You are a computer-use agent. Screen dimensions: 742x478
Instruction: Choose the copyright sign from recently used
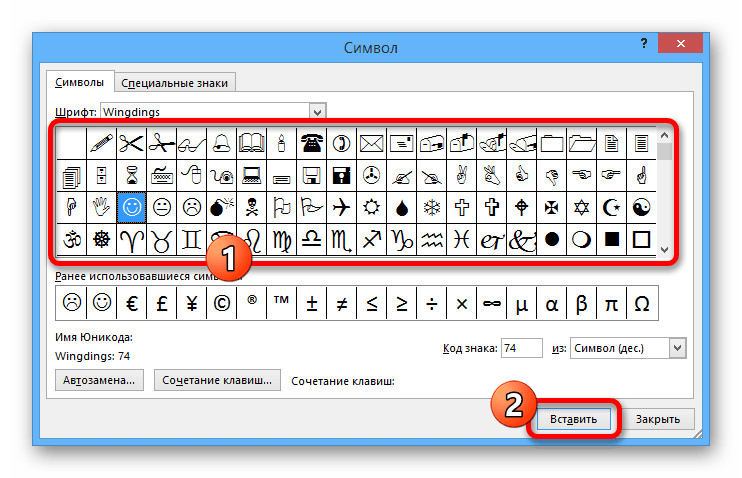pos(221,303)
